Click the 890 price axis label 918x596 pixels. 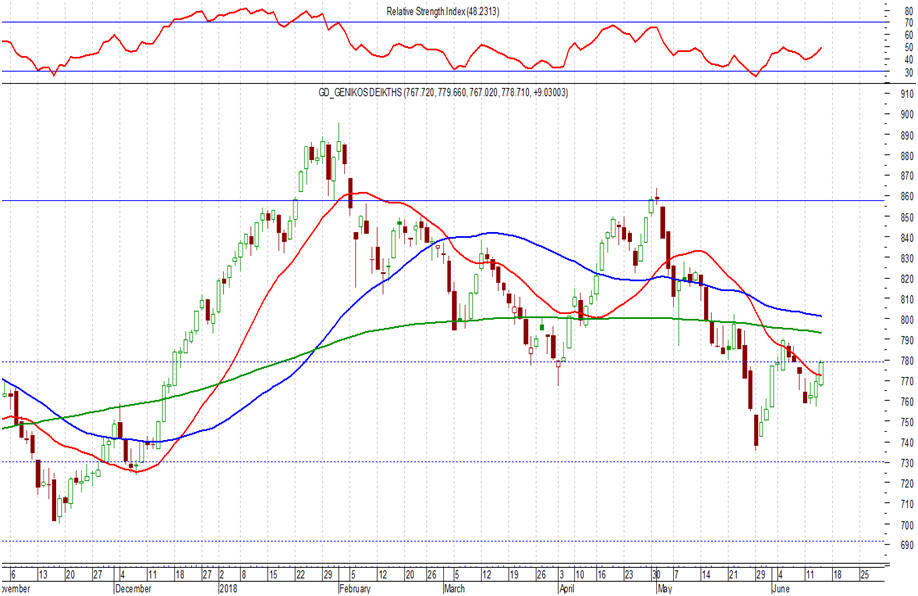[907, 135]
